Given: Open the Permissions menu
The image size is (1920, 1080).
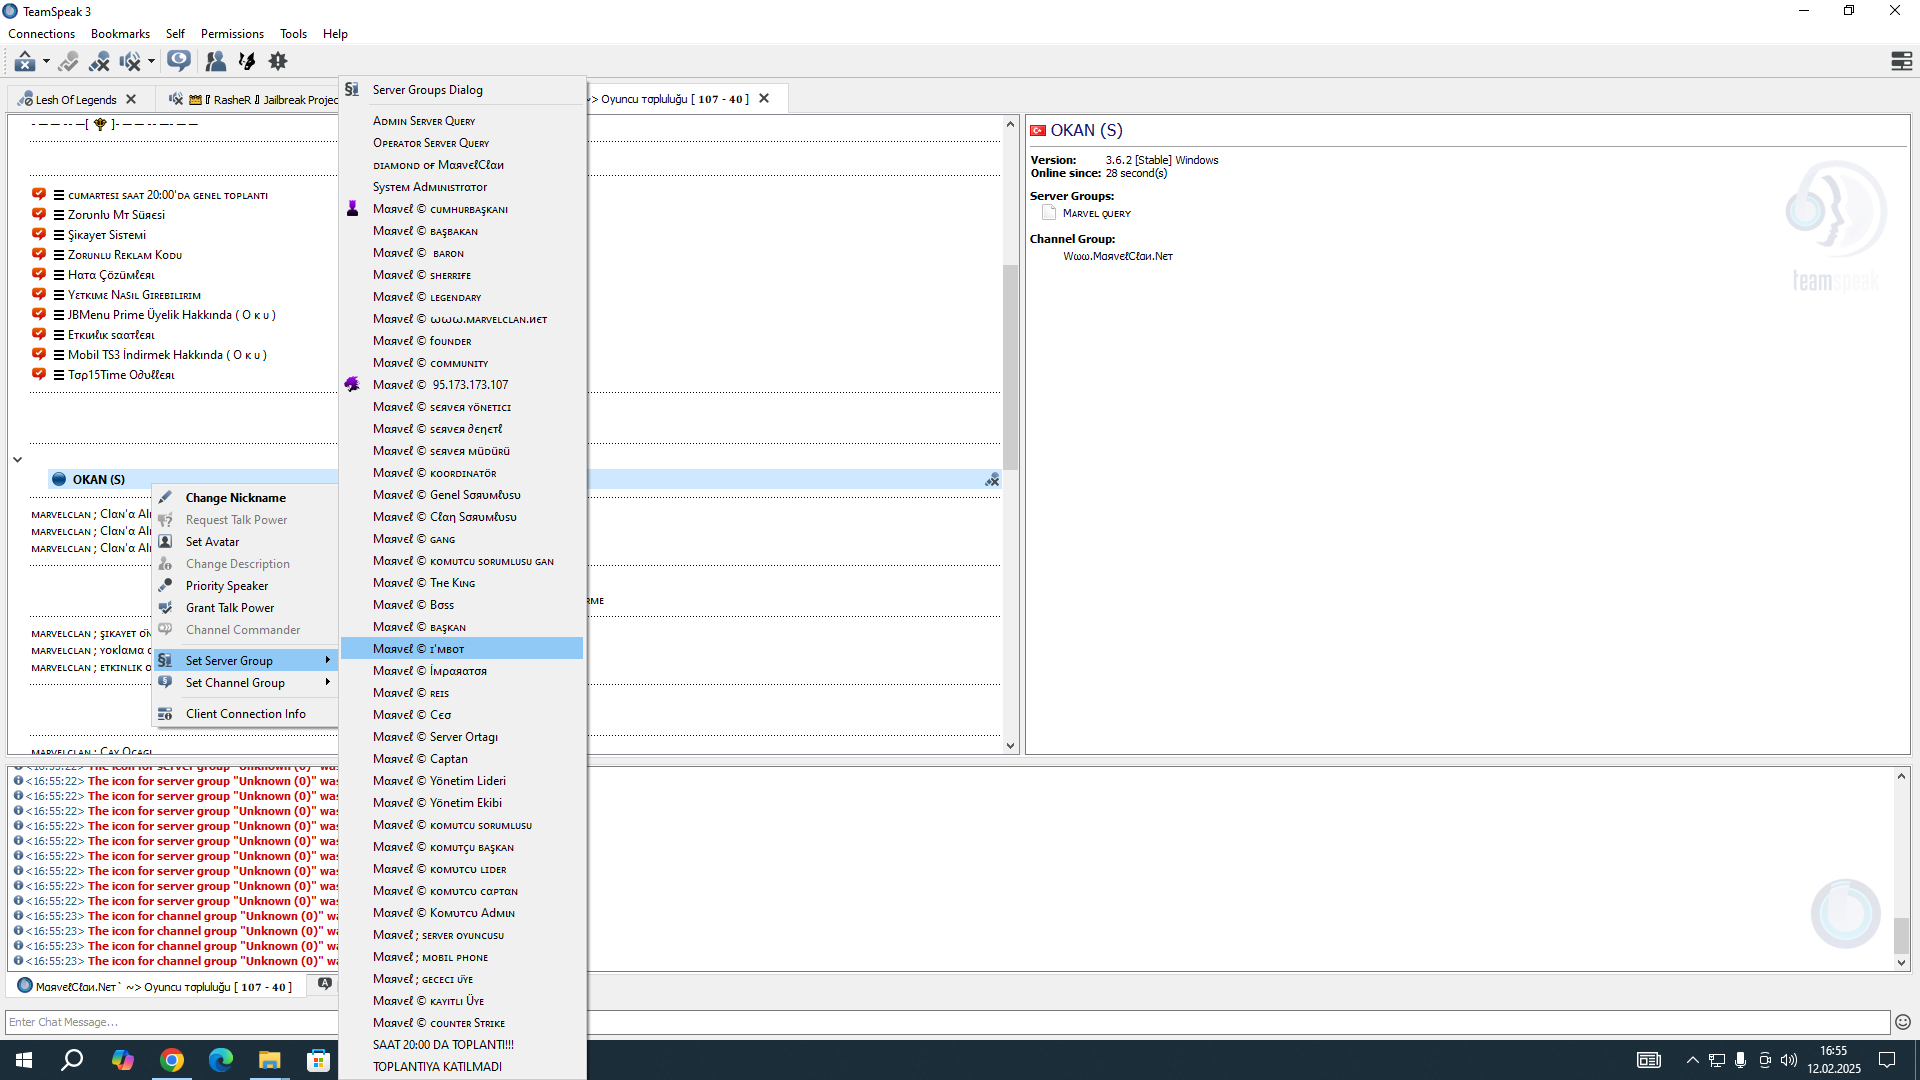Looking at the screenshot, I should coord(232,34).
